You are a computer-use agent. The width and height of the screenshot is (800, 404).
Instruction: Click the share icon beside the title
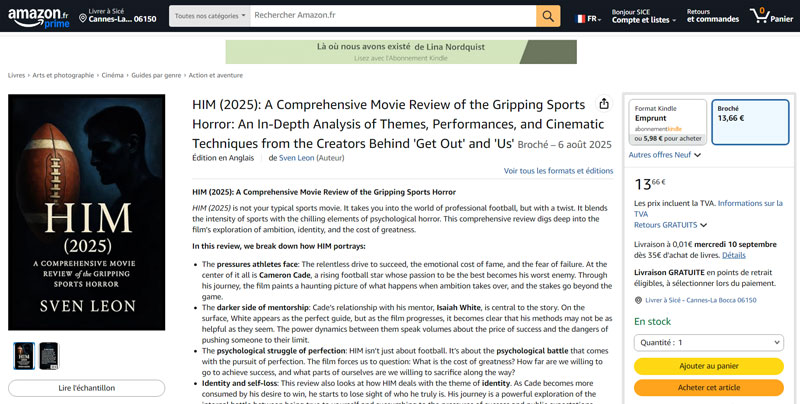pos(604,104)
